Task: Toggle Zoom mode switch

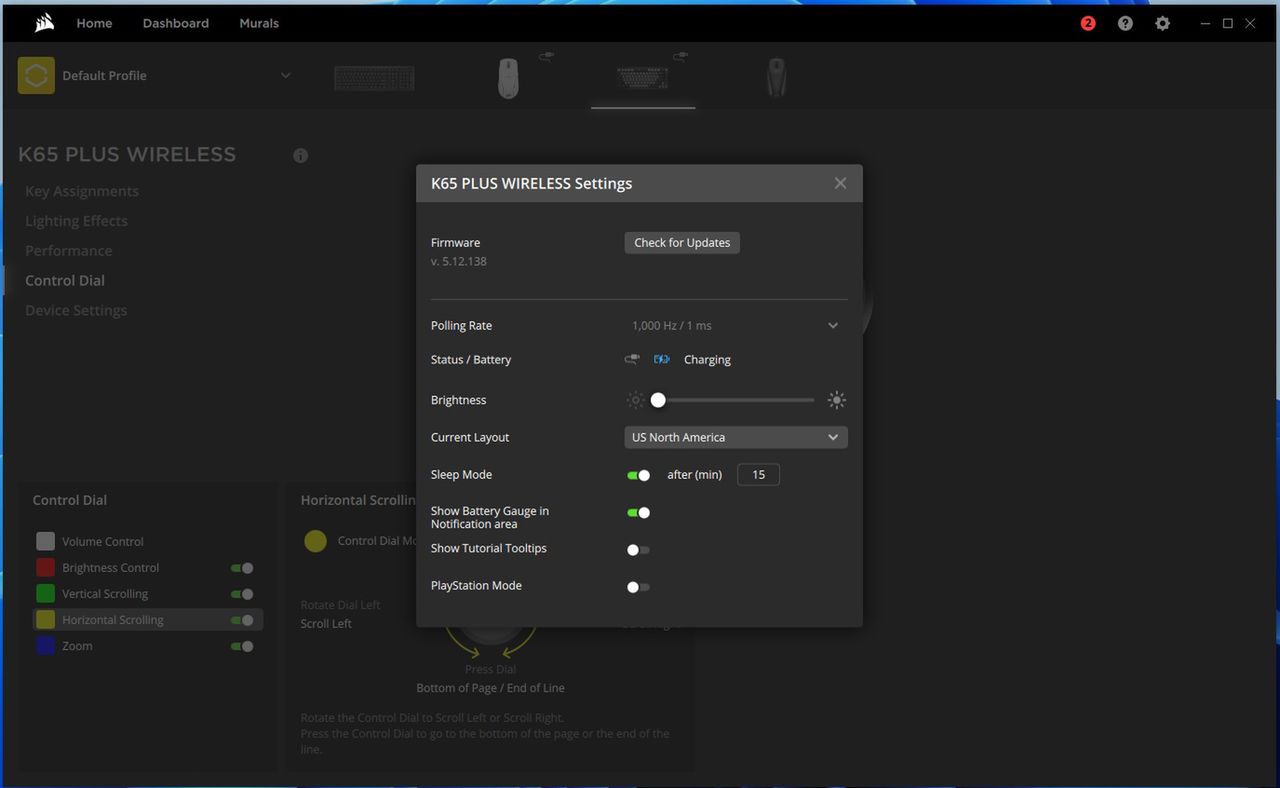Action: click(x=242, y=646)
